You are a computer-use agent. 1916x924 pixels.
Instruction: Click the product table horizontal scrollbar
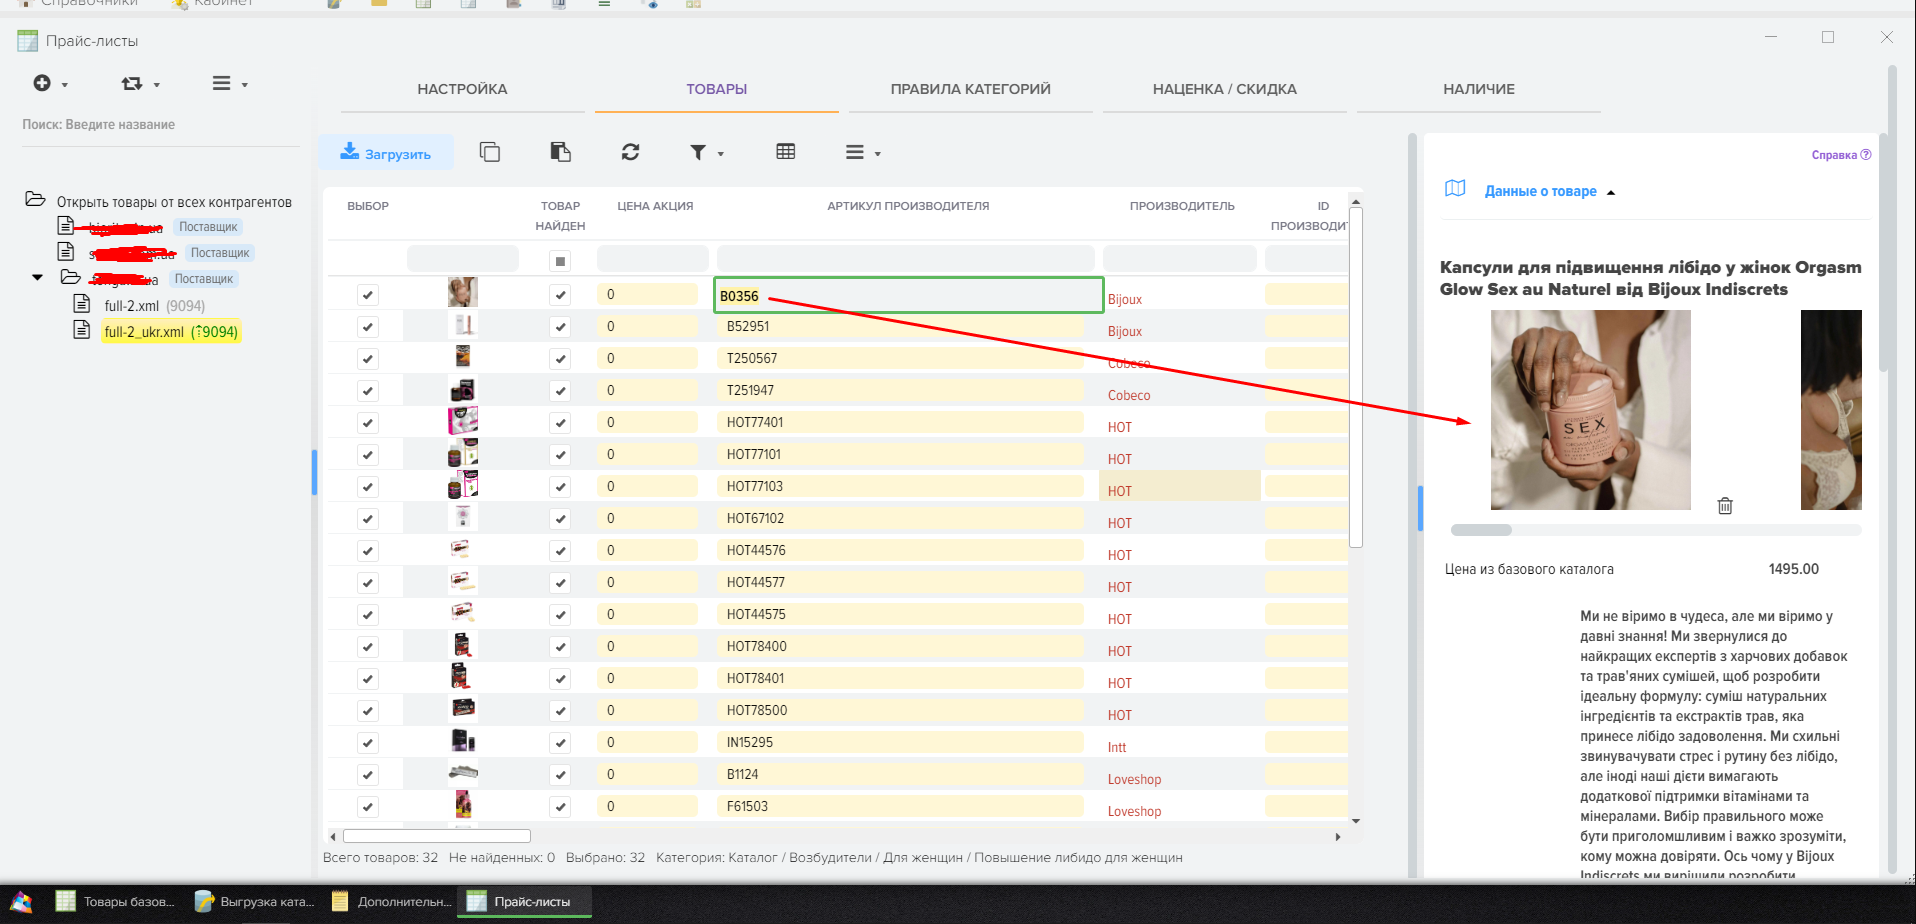pos(437,836)
